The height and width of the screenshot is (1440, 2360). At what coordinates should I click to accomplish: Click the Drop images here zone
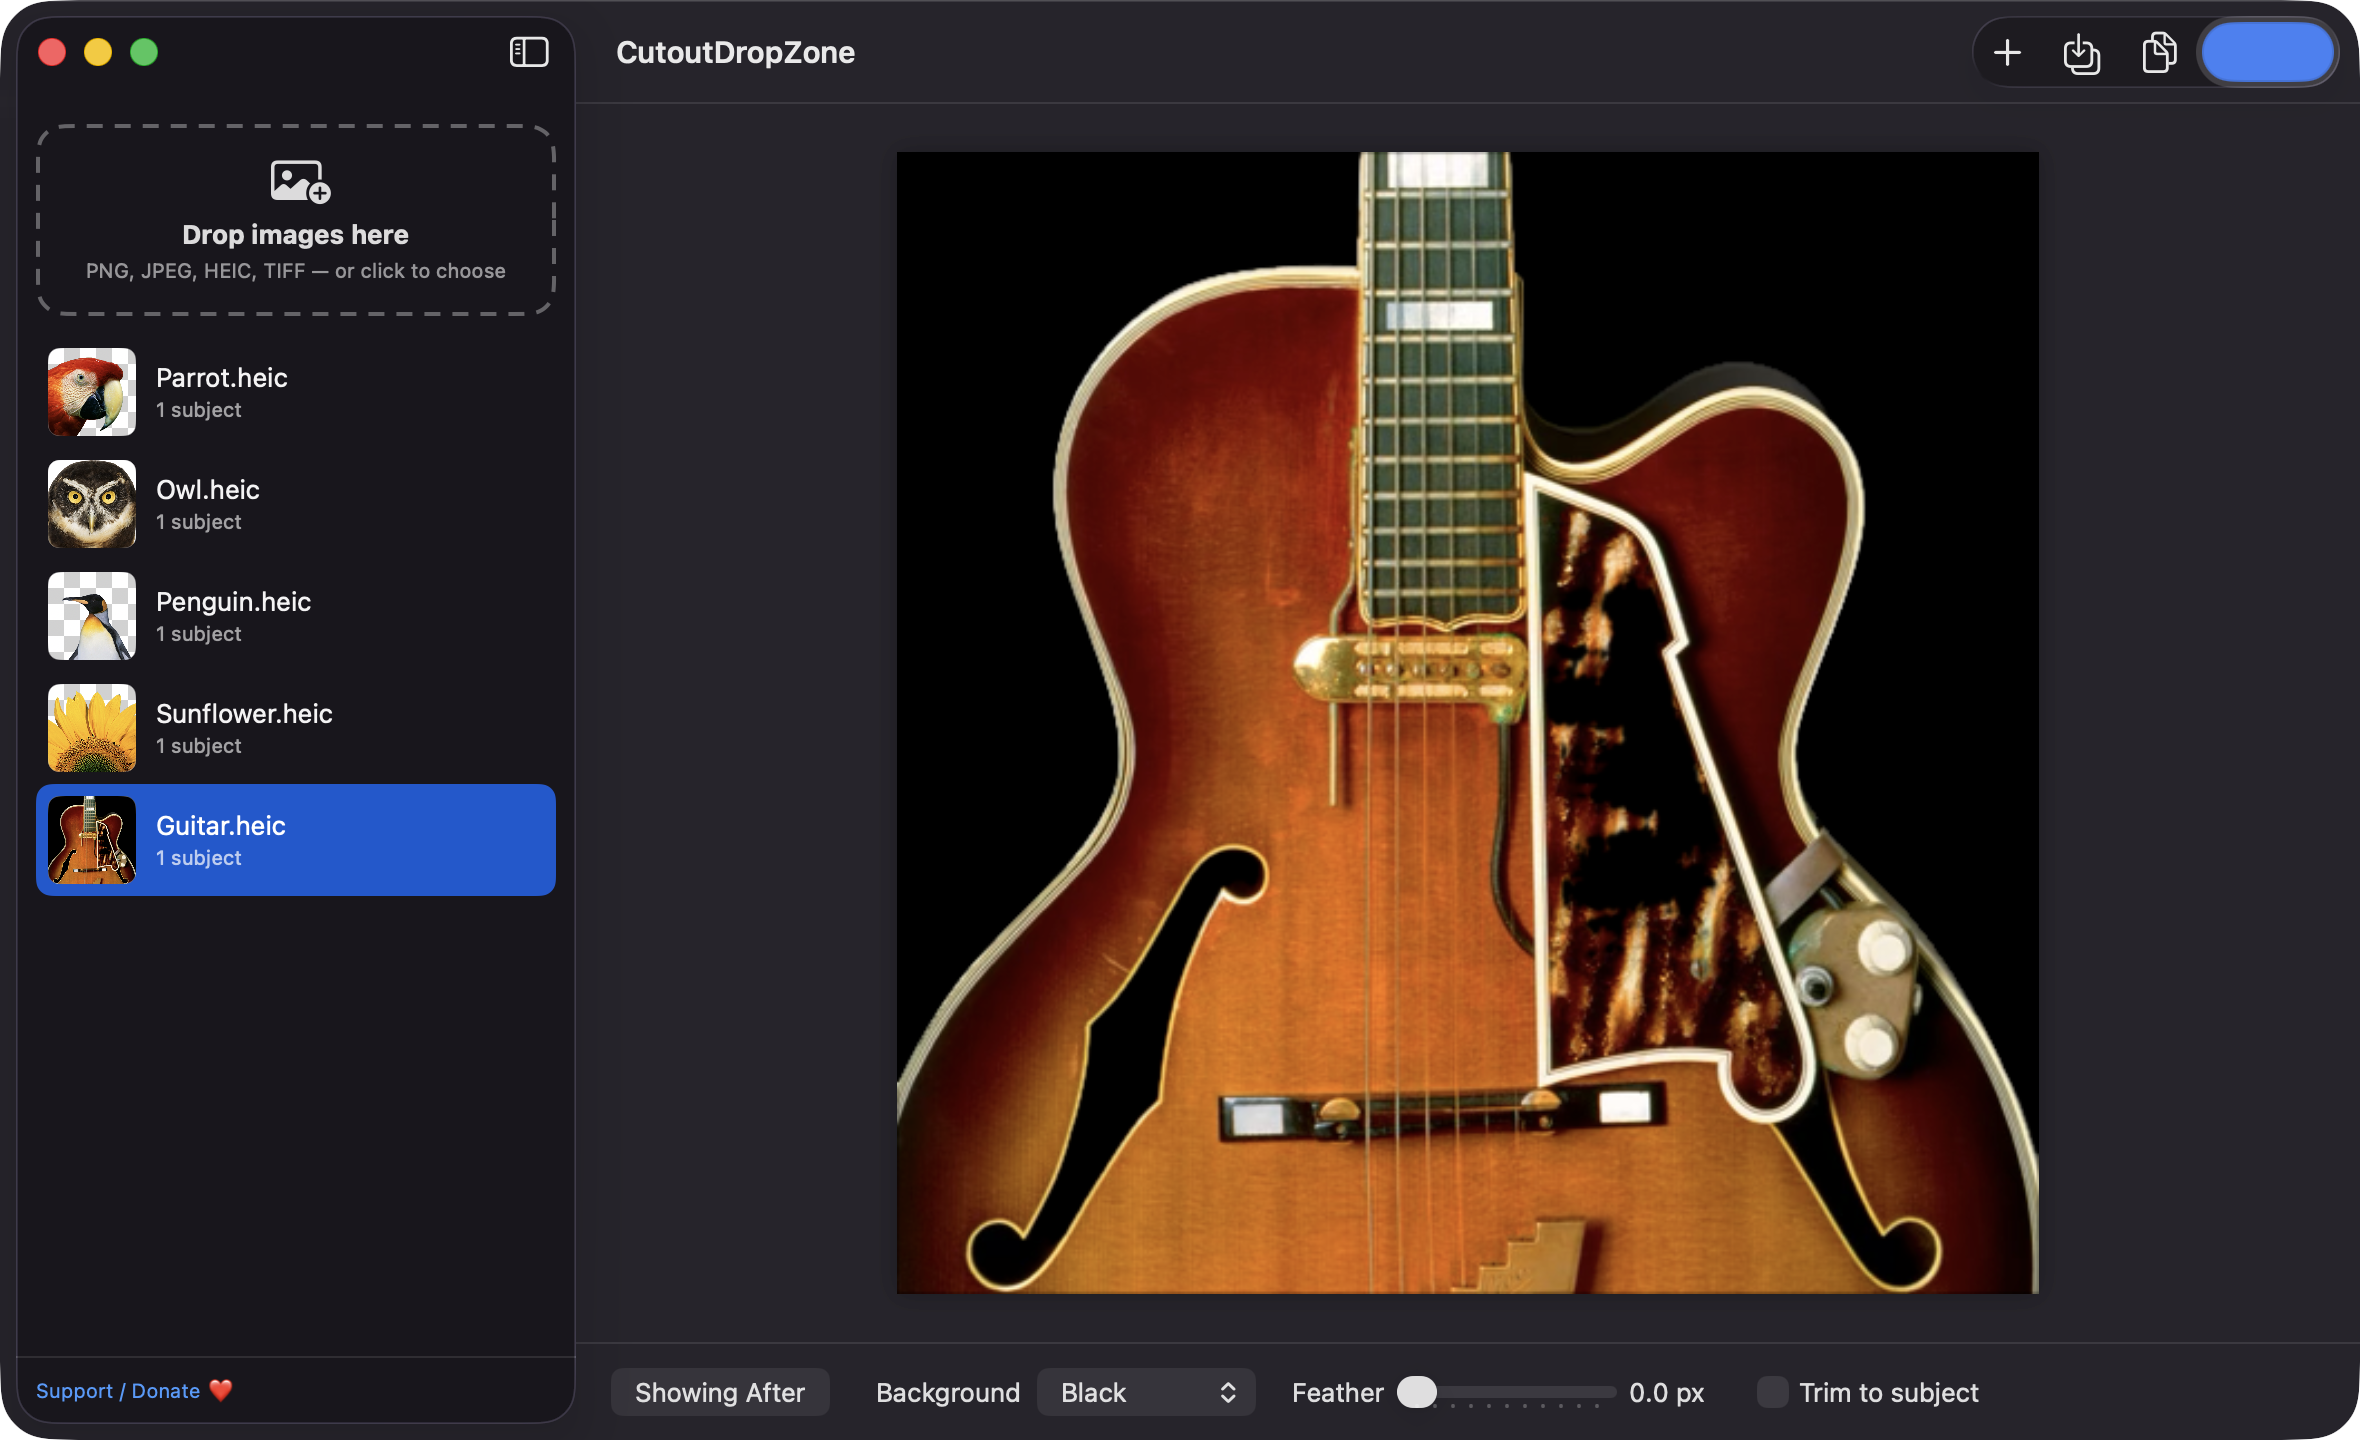tap(296, 220)
